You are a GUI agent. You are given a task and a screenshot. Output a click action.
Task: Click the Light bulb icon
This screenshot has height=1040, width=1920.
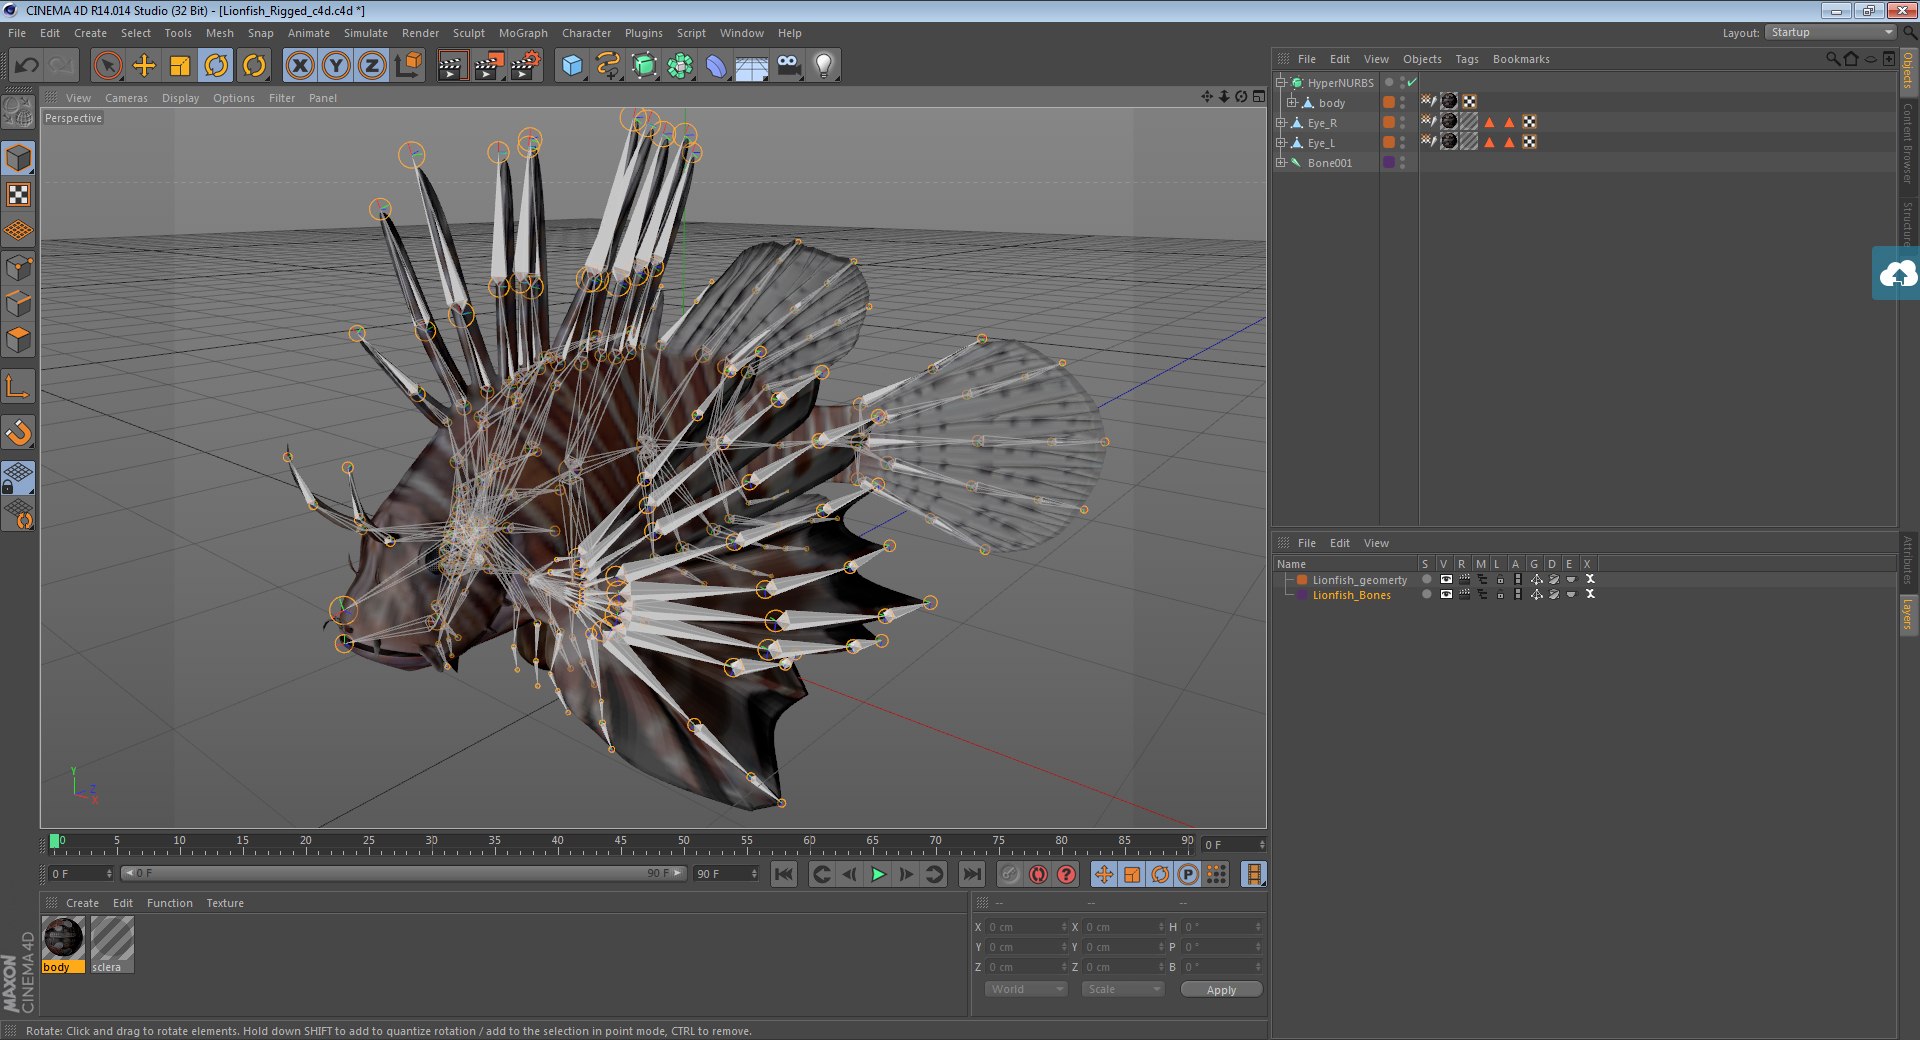[x=823, y=66]
